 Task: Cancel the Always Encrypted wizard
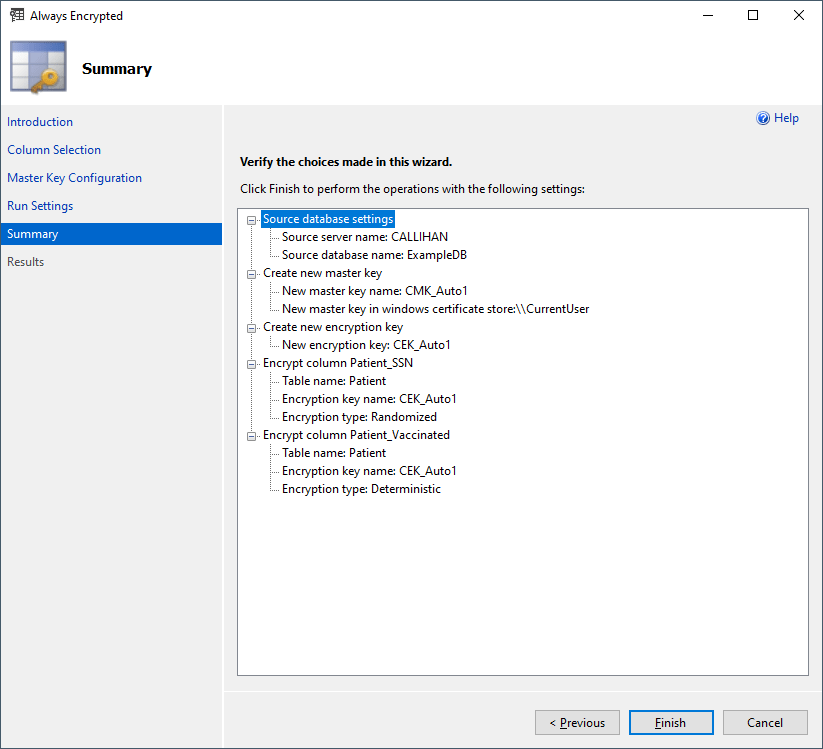click(x=764, y=723)
